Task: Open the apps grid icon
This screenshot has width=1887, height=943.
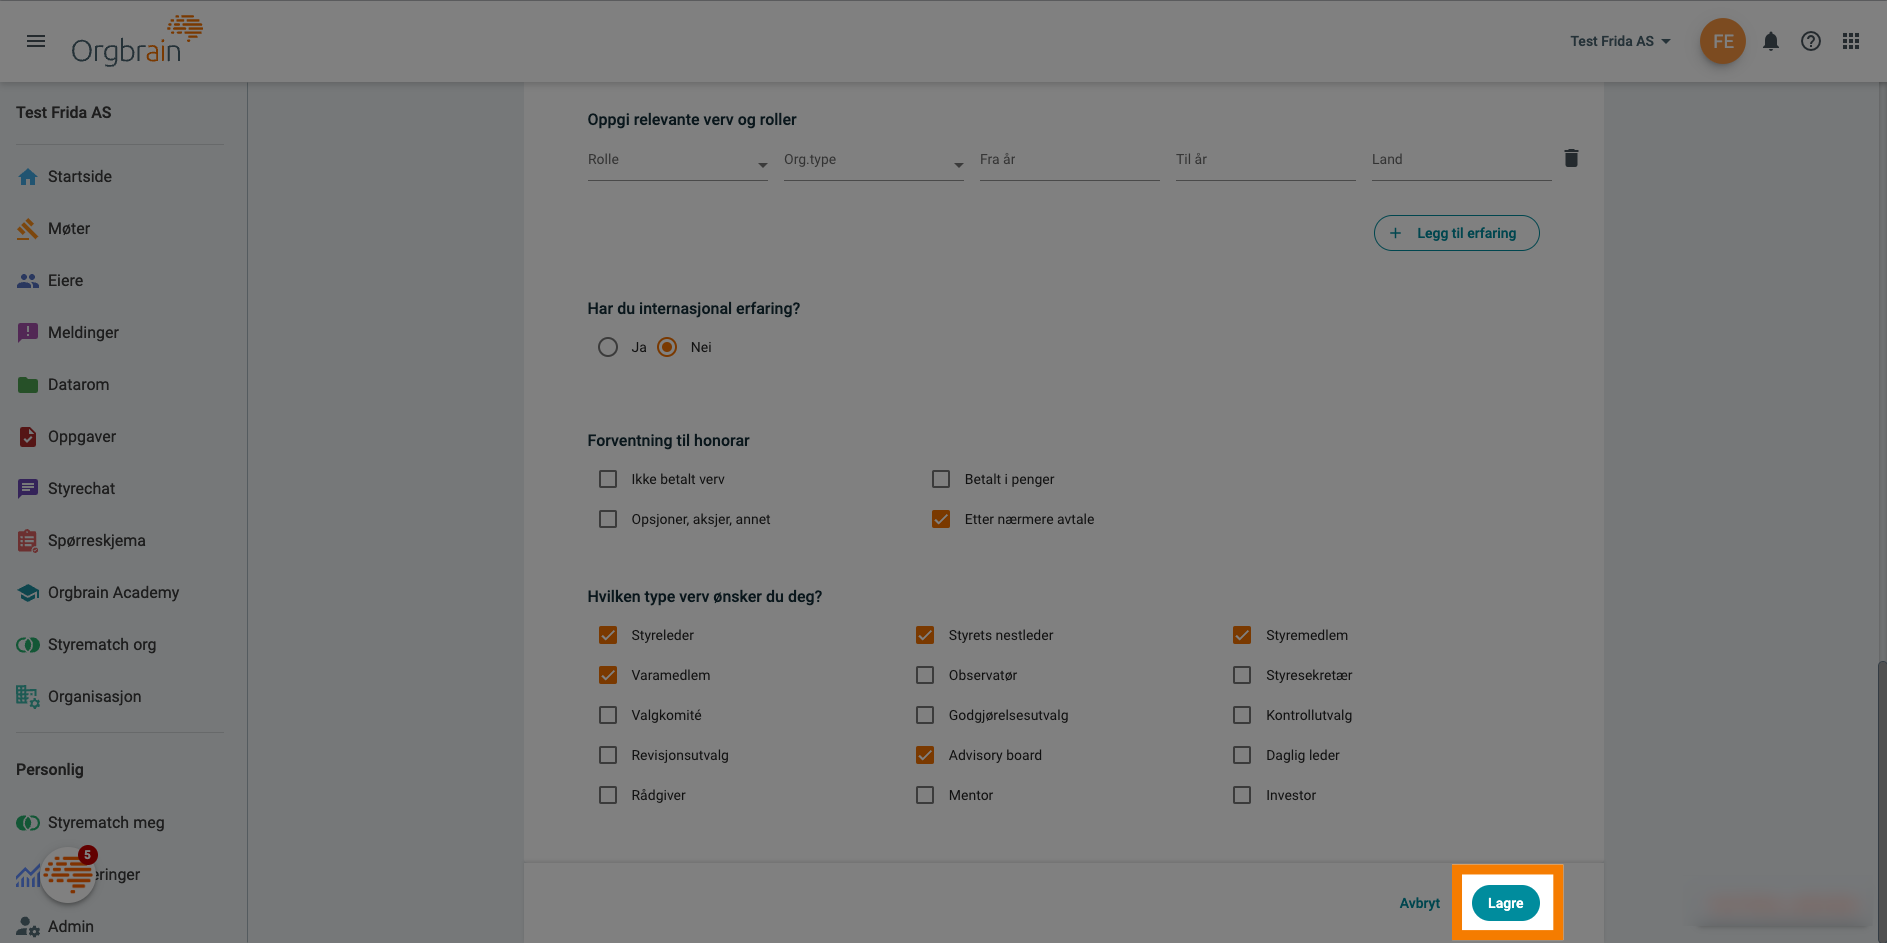Action: coord(1851,41)
